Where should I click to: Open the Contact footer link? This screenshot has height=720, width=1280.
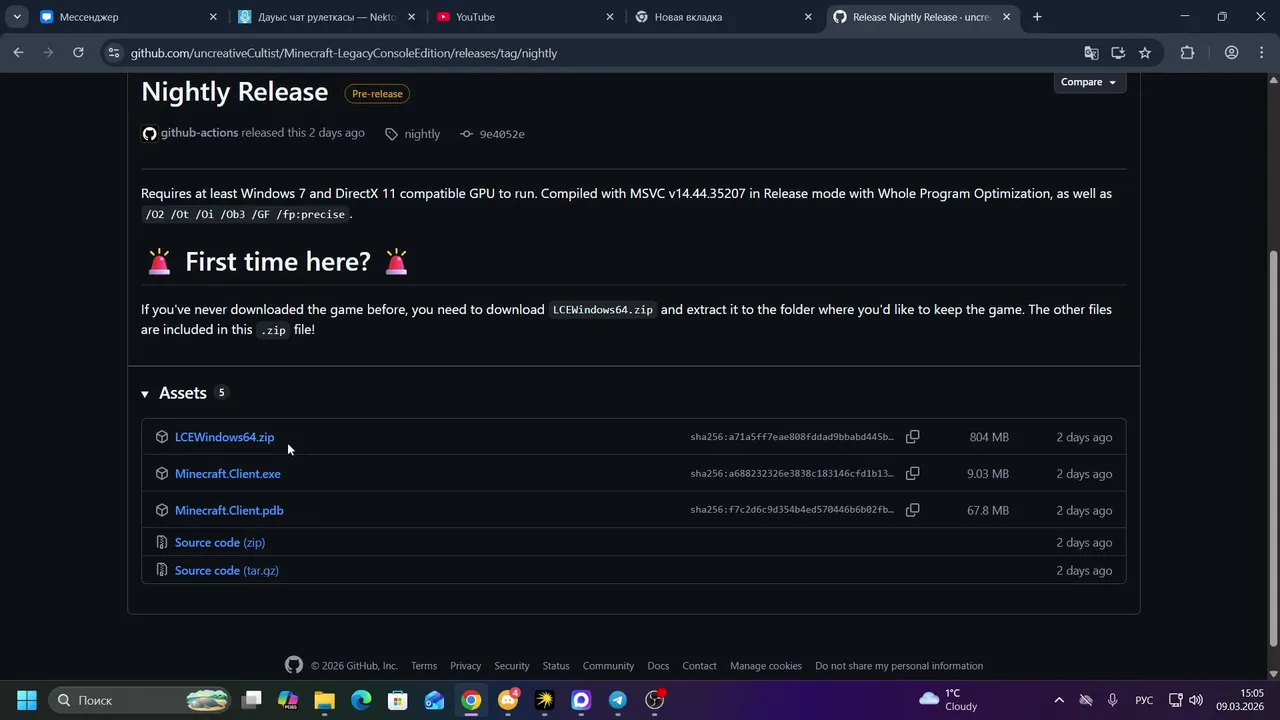pos(699,666)
